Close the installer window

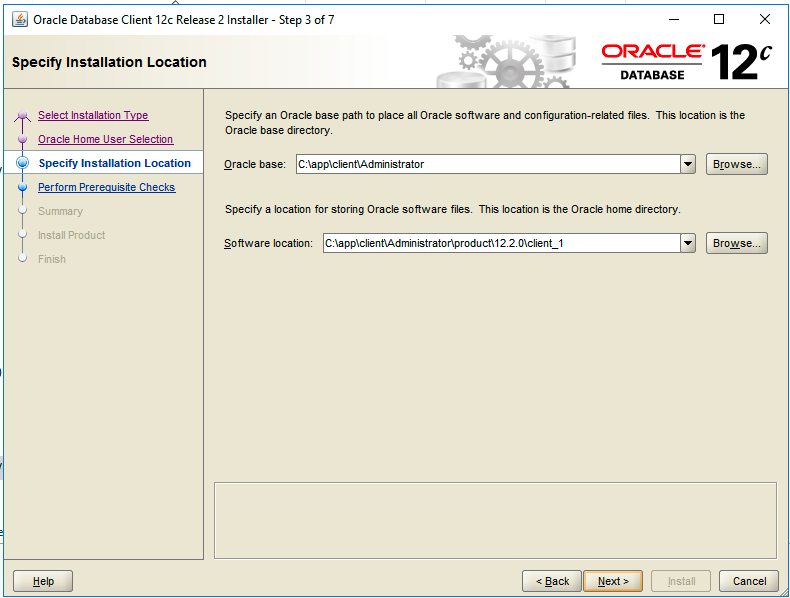coord(764,20)
